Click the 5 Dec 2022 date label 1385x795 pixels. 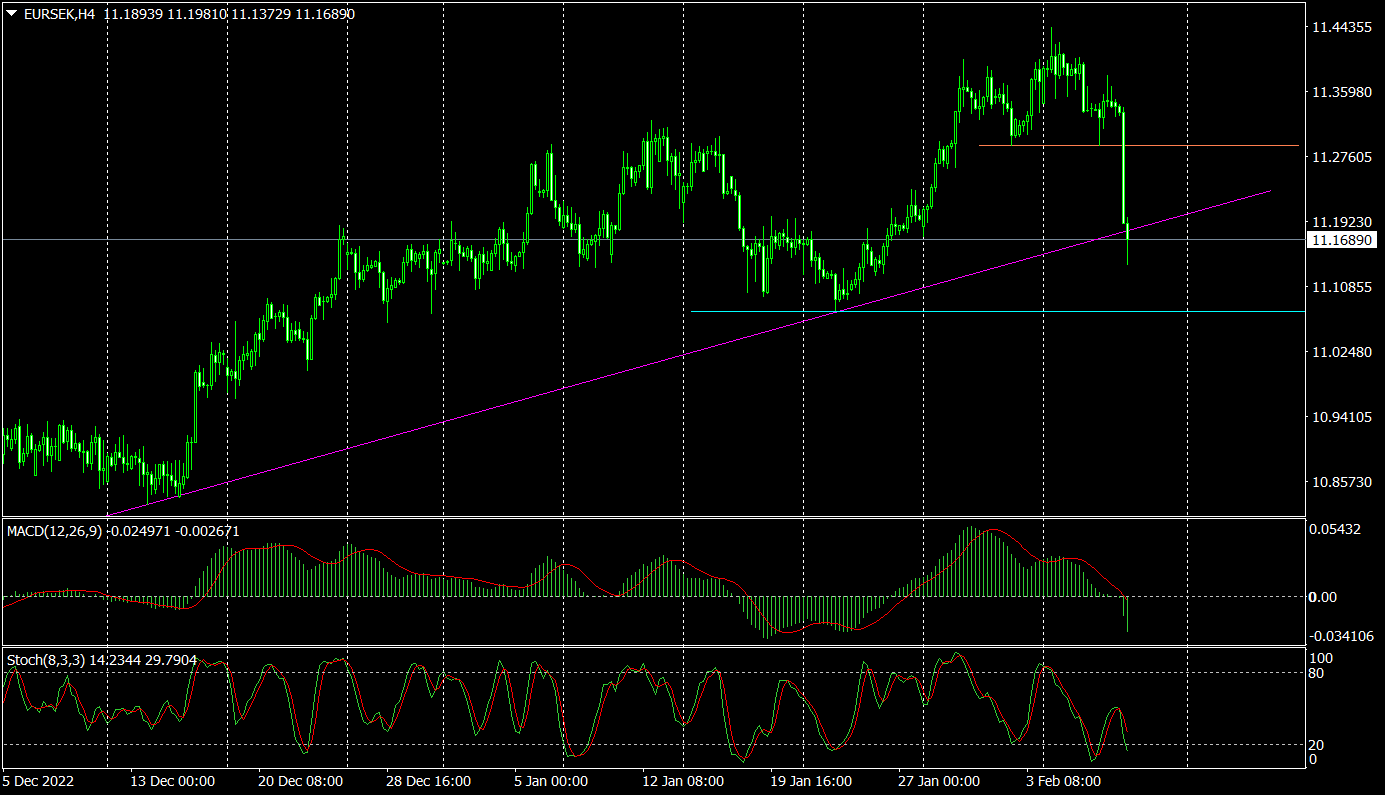tap(39, 781)
